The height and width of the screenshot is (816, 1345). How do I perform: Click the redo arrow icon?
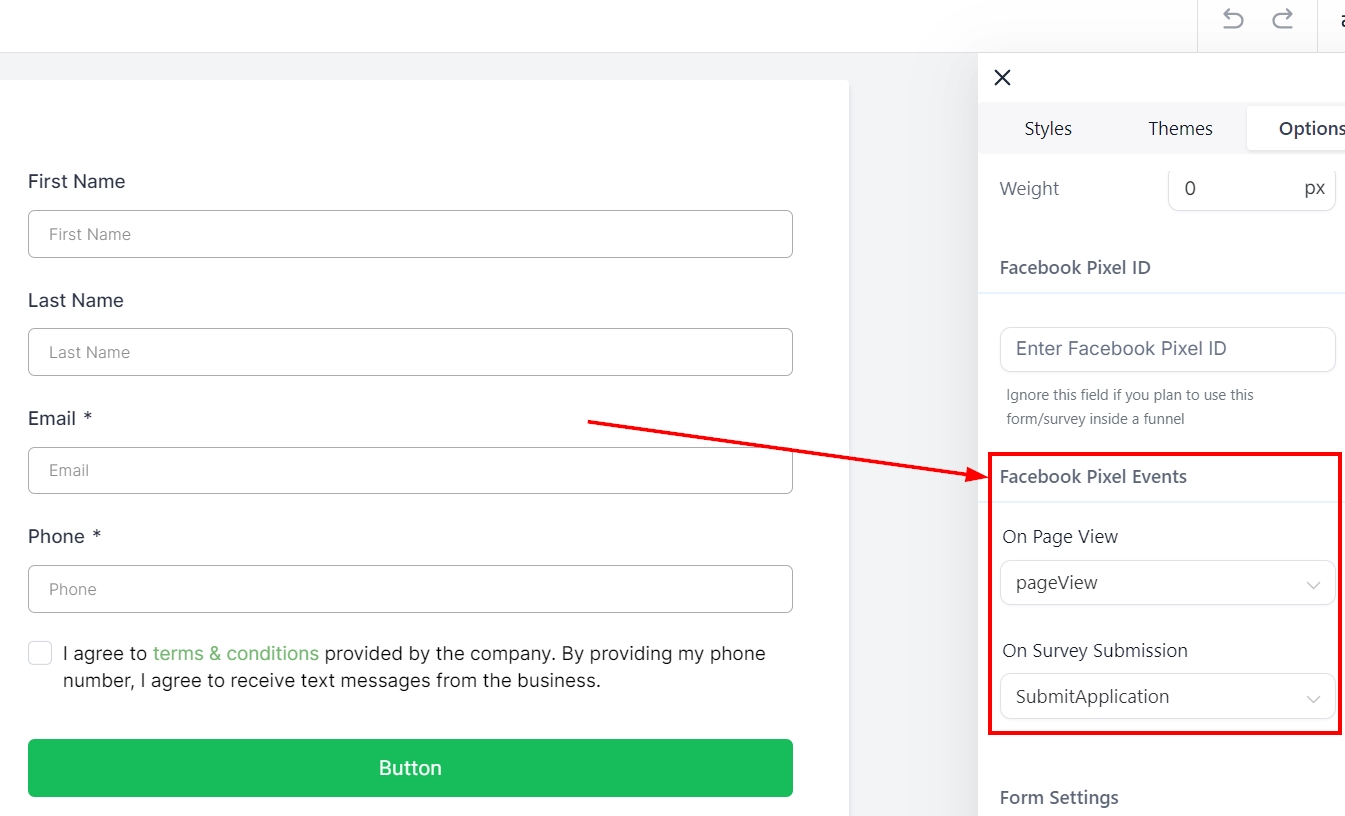pyautogui.click(x=1283, y=19)
